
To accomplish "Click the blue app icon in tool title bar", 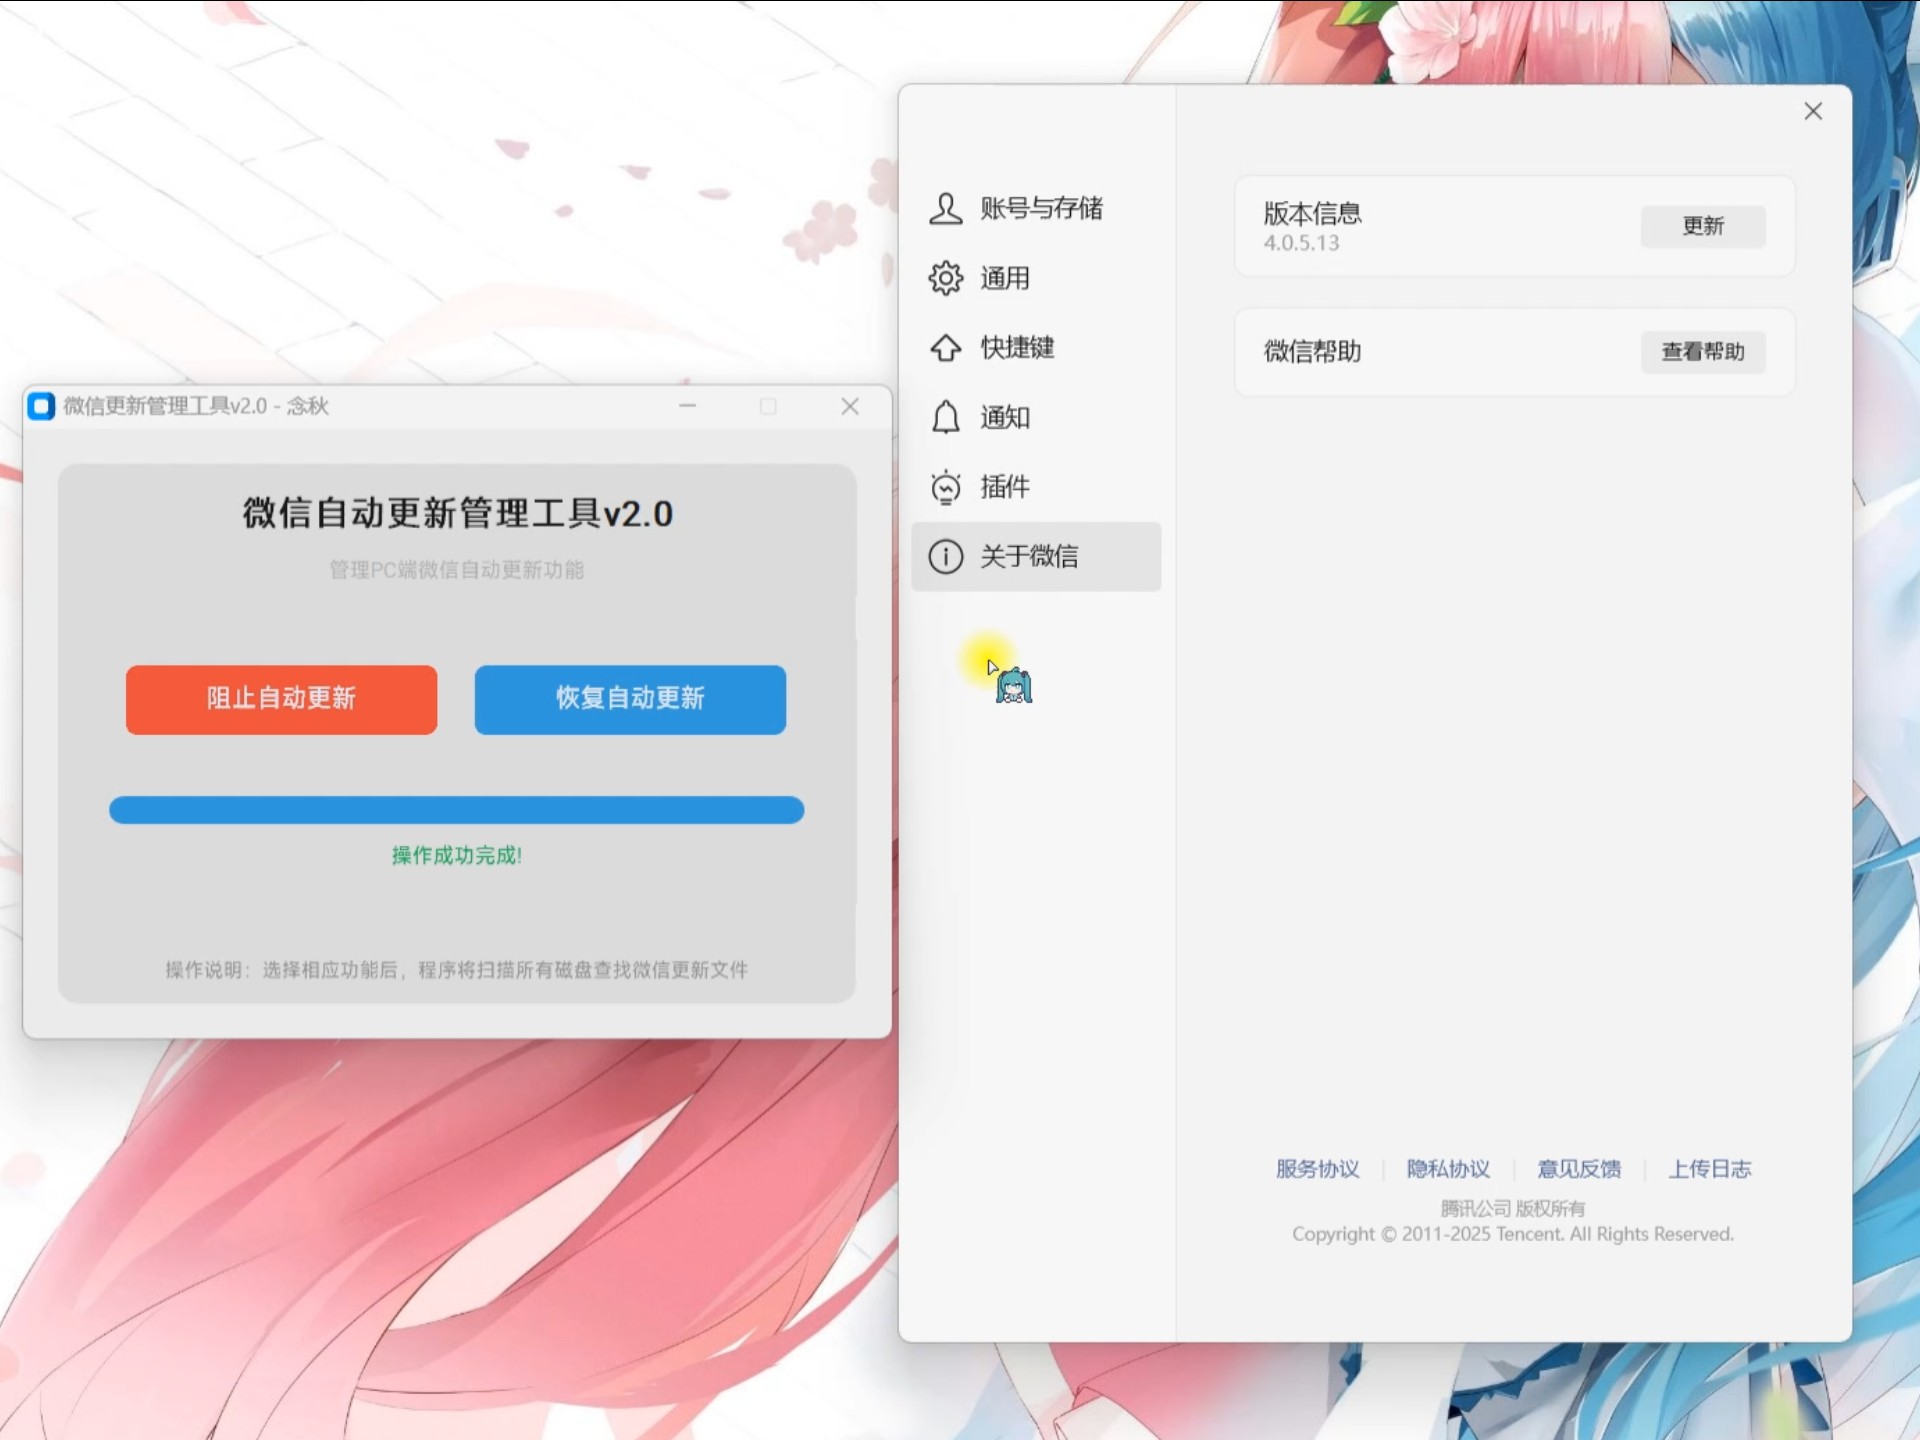I will click(x=41, y=406).
